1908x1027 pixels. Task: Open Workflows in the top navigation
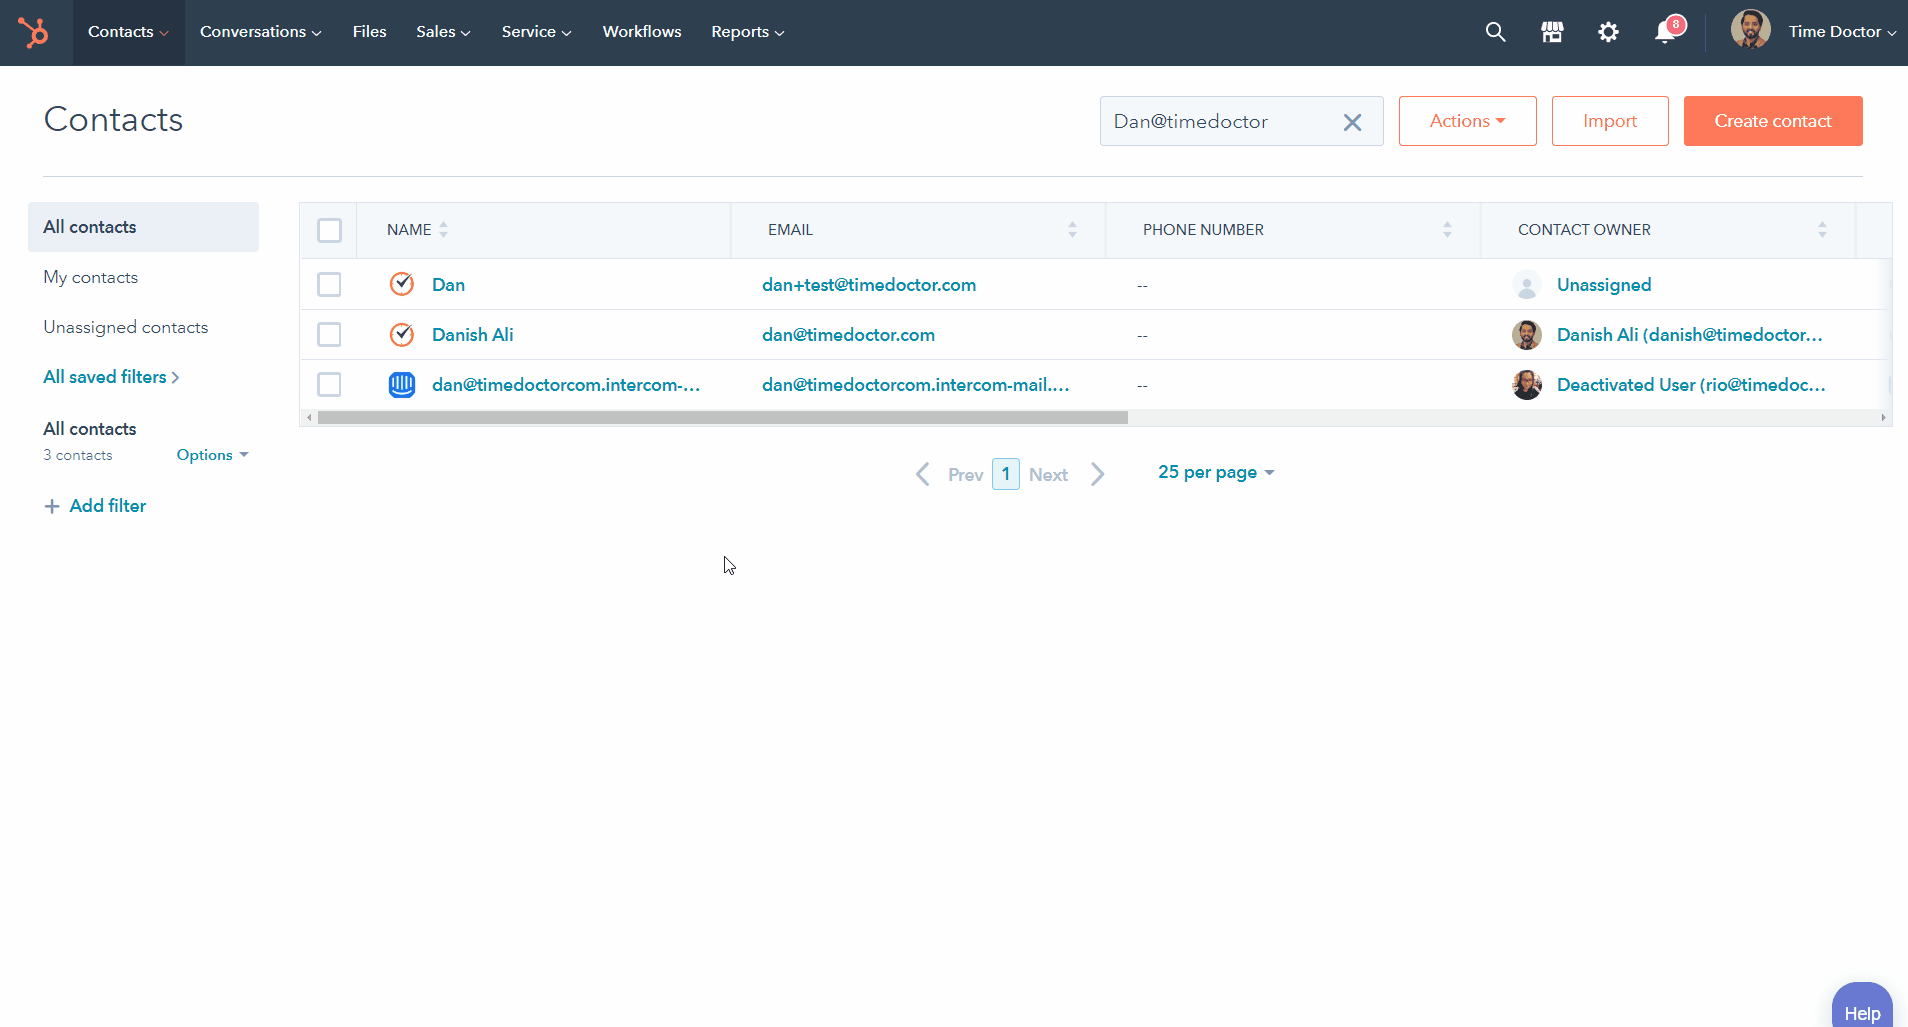click(x=642, y=32)
